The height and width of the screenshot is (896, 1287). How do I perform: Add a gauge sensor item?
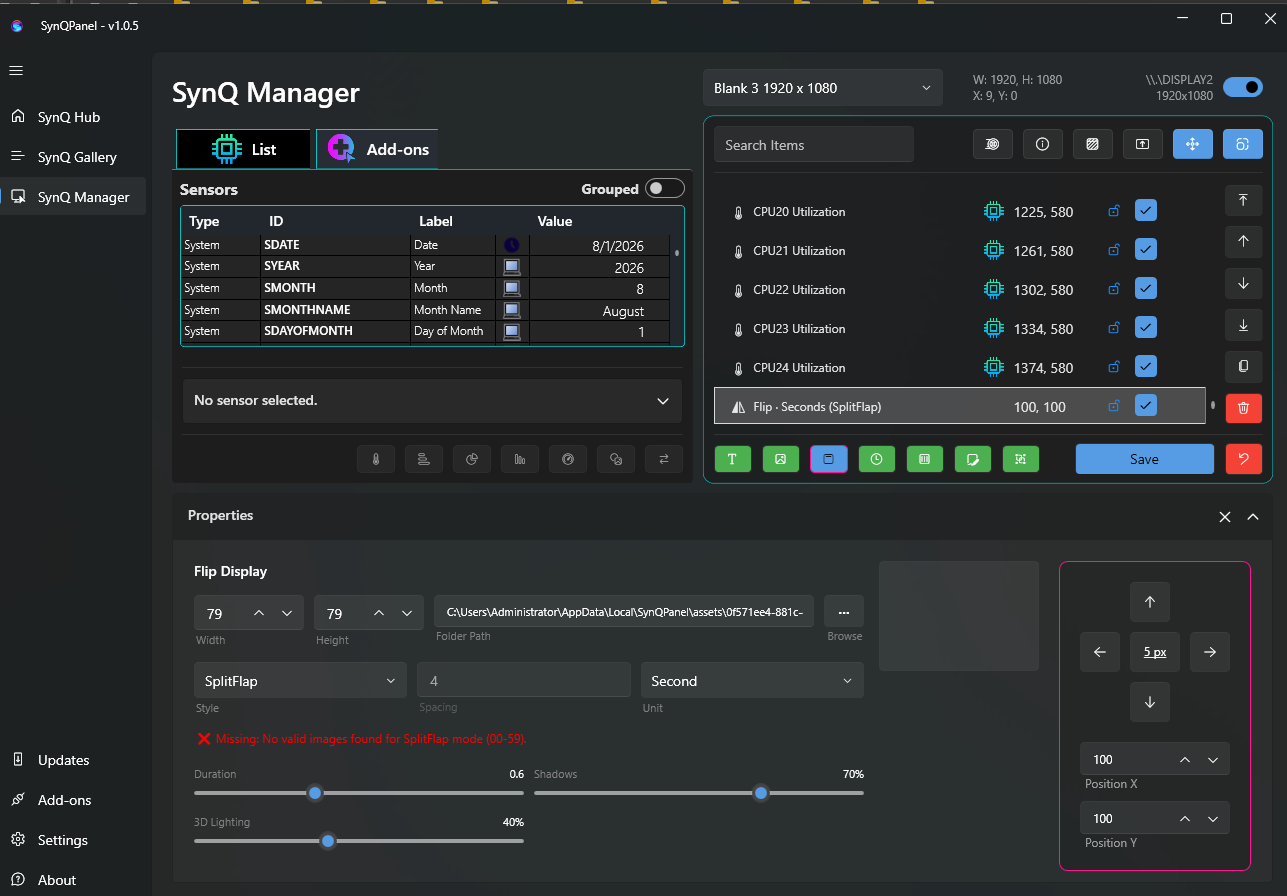[568, 459]
